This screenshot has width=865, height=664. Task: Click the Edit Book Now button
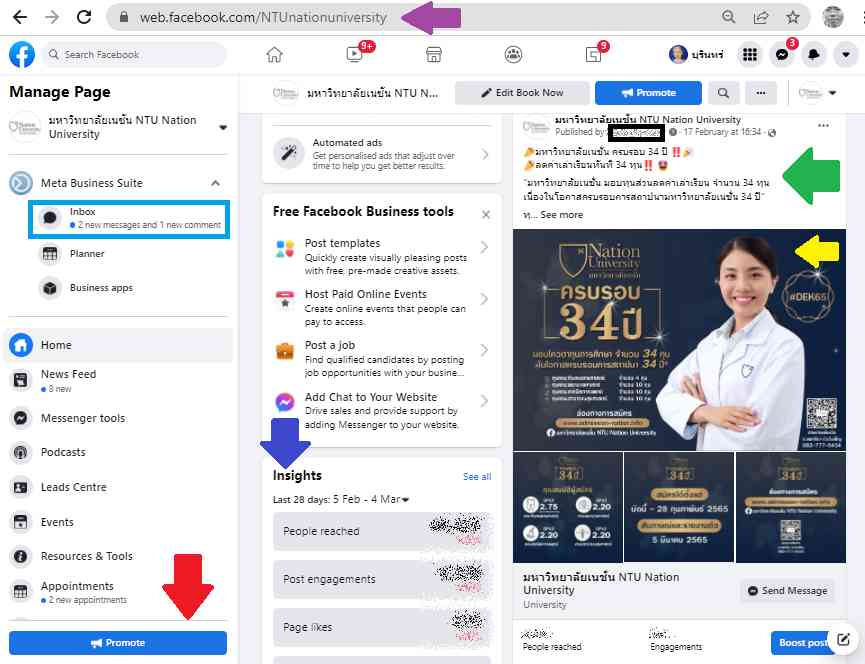pyautogui.click(x=521, y=93)
